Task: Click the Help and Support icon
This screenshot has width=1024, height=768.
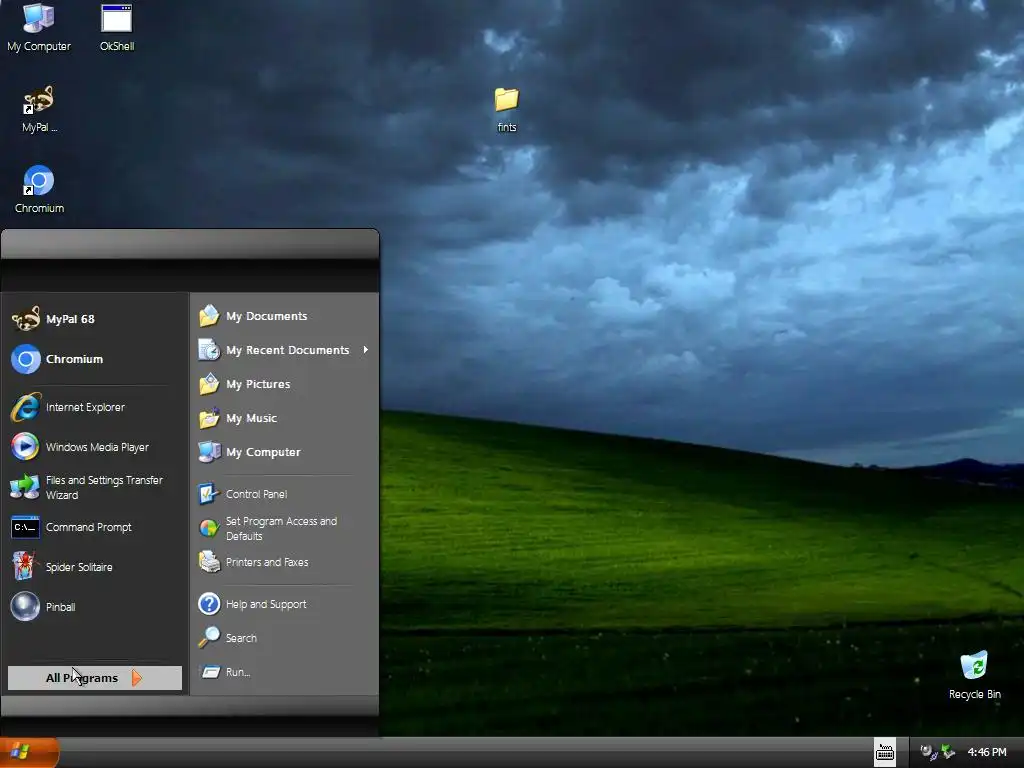Action: [209, 604]
